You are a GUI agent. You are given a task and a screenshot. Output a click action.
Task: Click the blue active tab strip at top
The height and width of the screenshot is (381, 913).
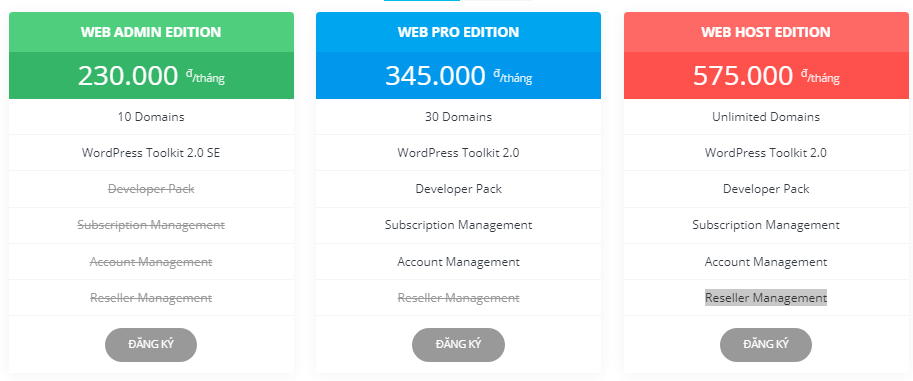(x=422, y=1)
